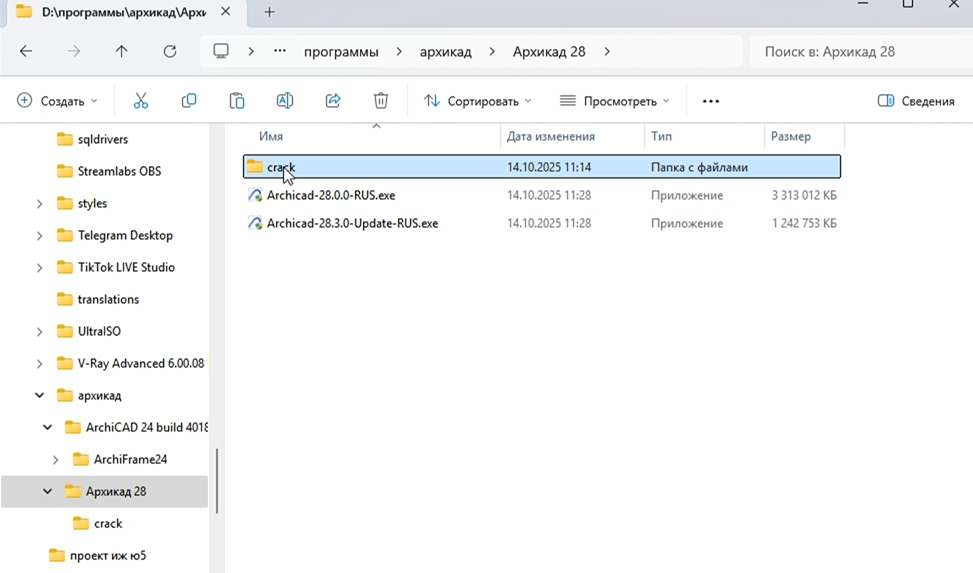
Task: Toggle the Сведения details pane
Action: pyautogui.click(x=916, y=101)
